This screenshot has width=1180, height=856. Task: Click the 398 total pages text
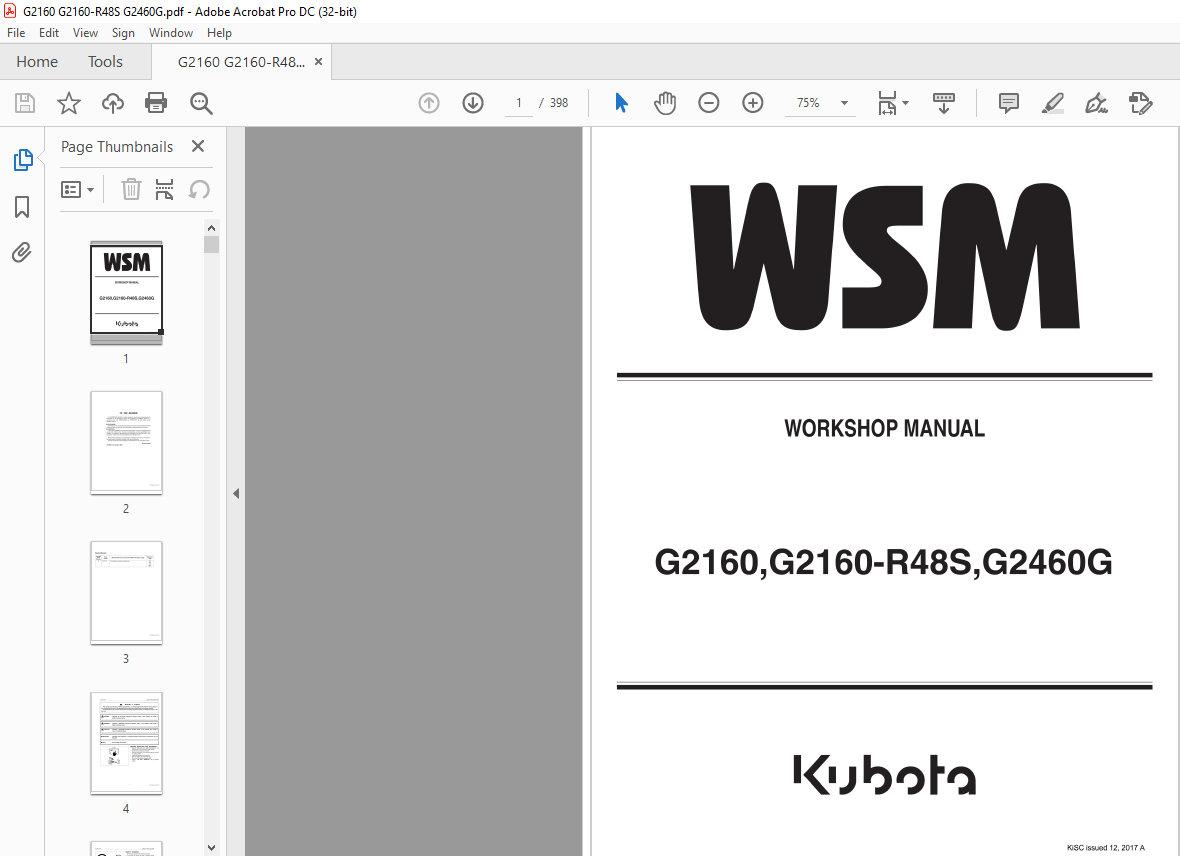tap(558, 103)
